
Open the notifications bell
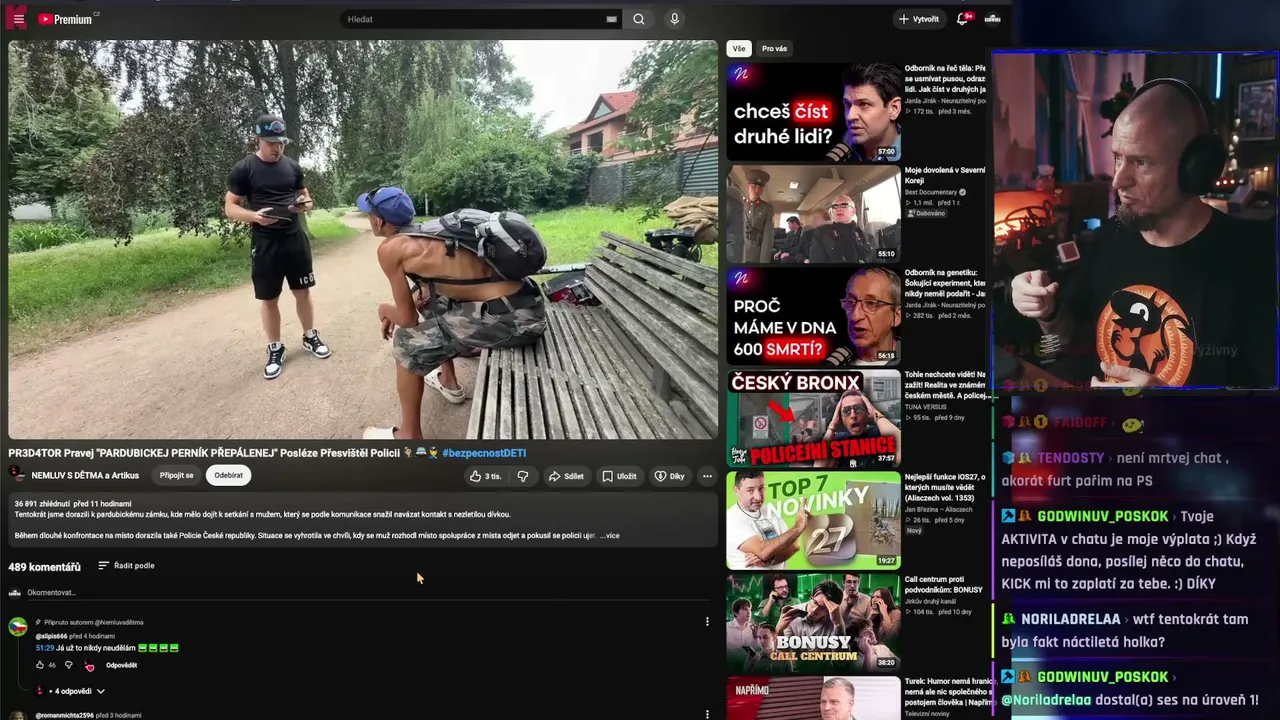[963, 19]
